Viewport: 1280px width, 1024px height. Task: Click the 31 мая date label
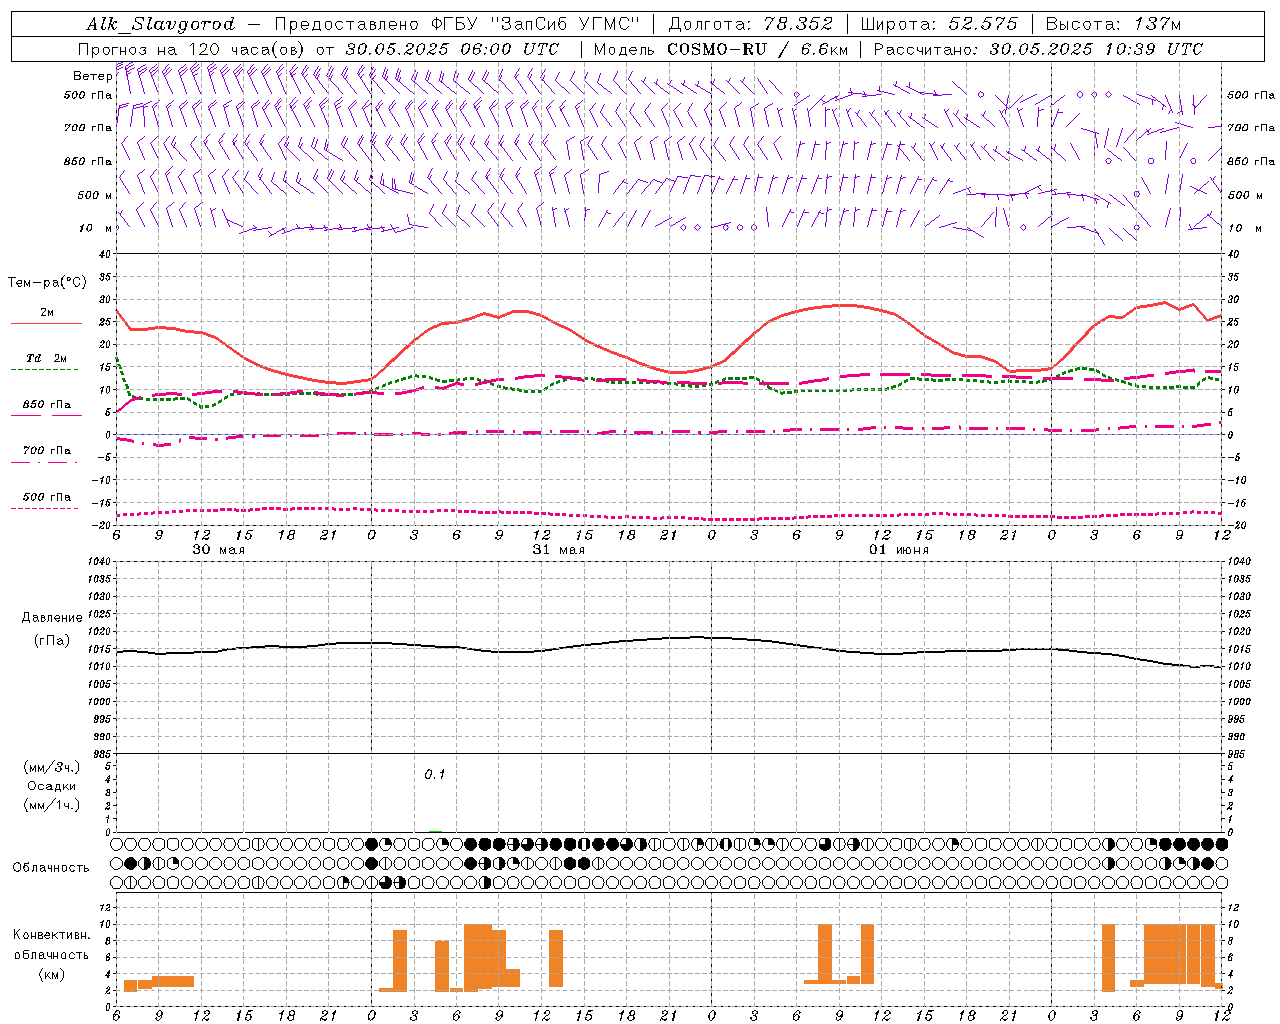click(559, 550)
